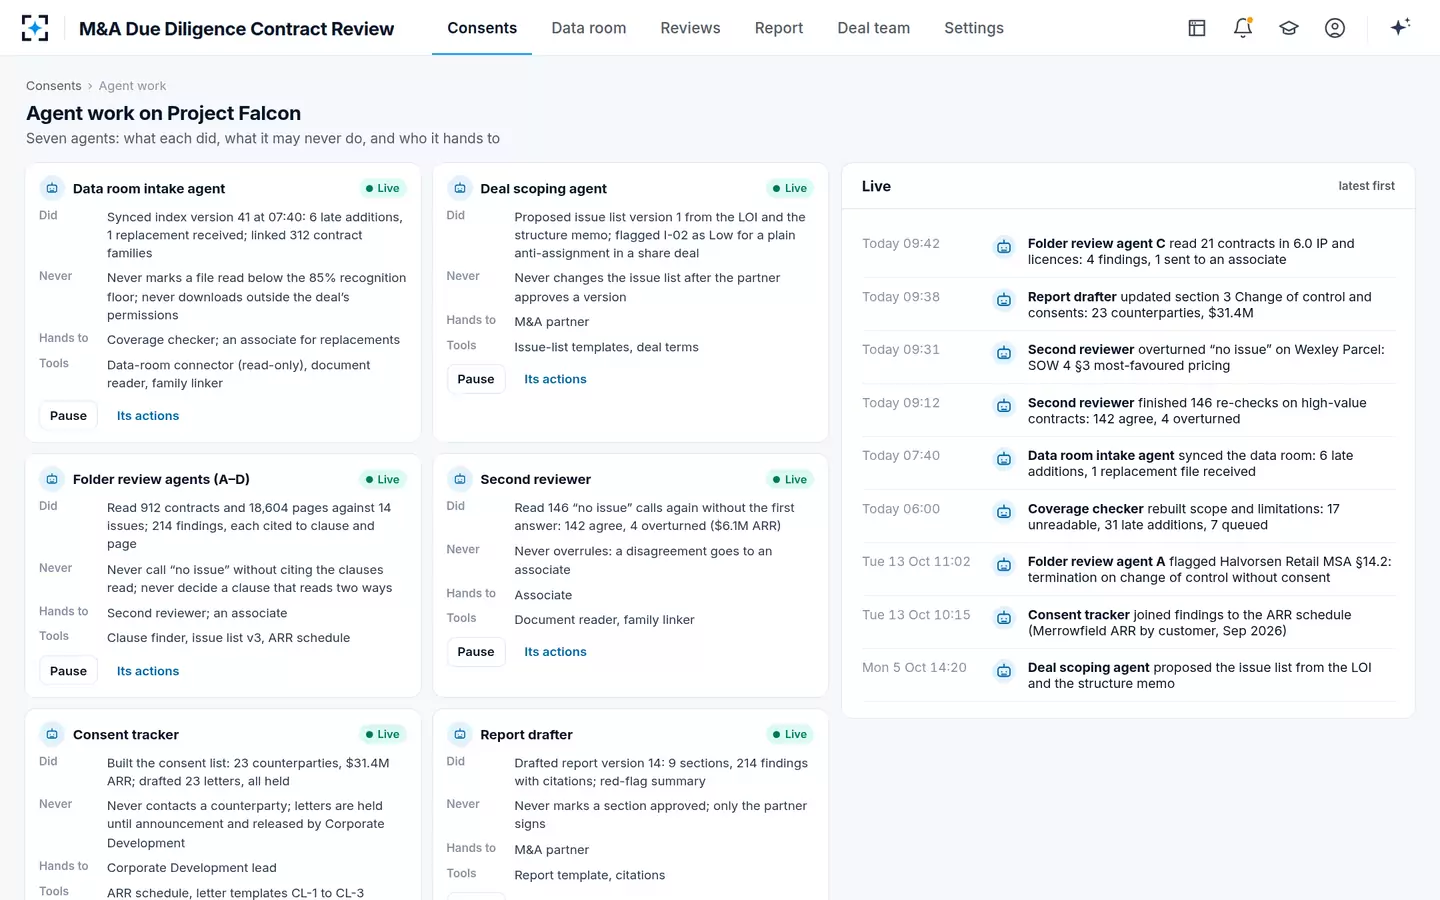The image size is (1440, 900).
Task: Click the app logo icon
Action: [x=35, y=28]
